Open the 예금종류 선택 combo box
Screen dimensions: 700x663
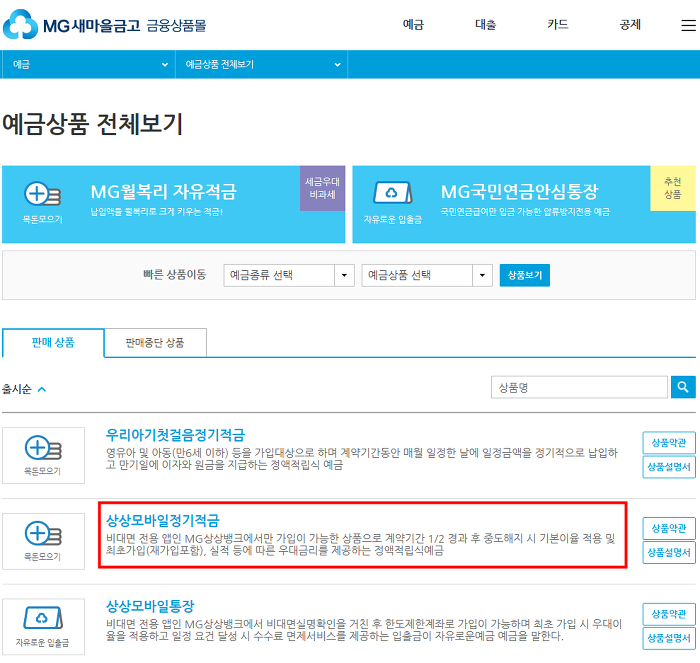tap(289, 275)
